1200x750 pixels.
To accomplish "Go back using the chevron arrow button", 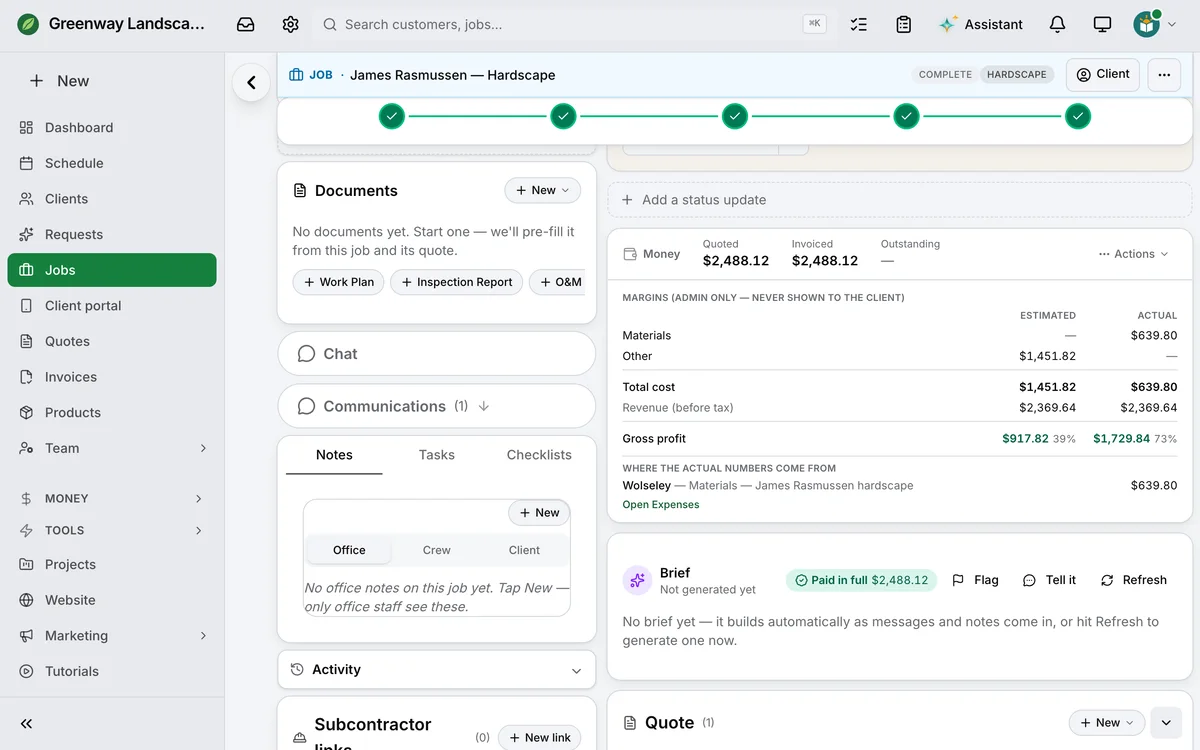I will pos(251,83).
